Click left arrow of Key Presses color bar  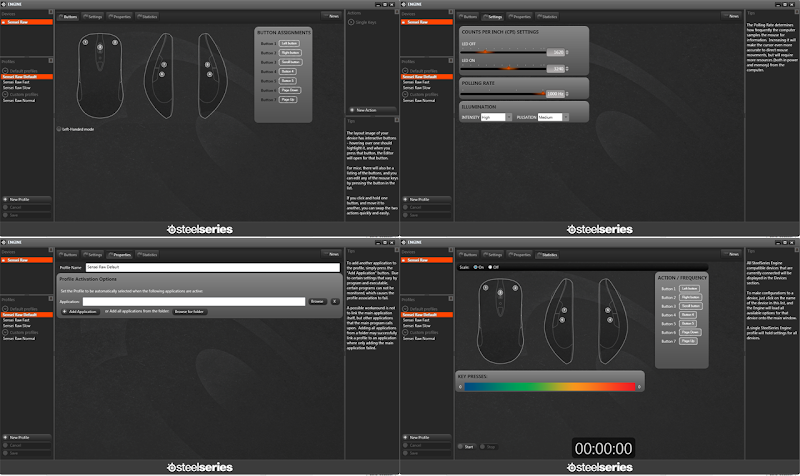[x=460, y=387]
